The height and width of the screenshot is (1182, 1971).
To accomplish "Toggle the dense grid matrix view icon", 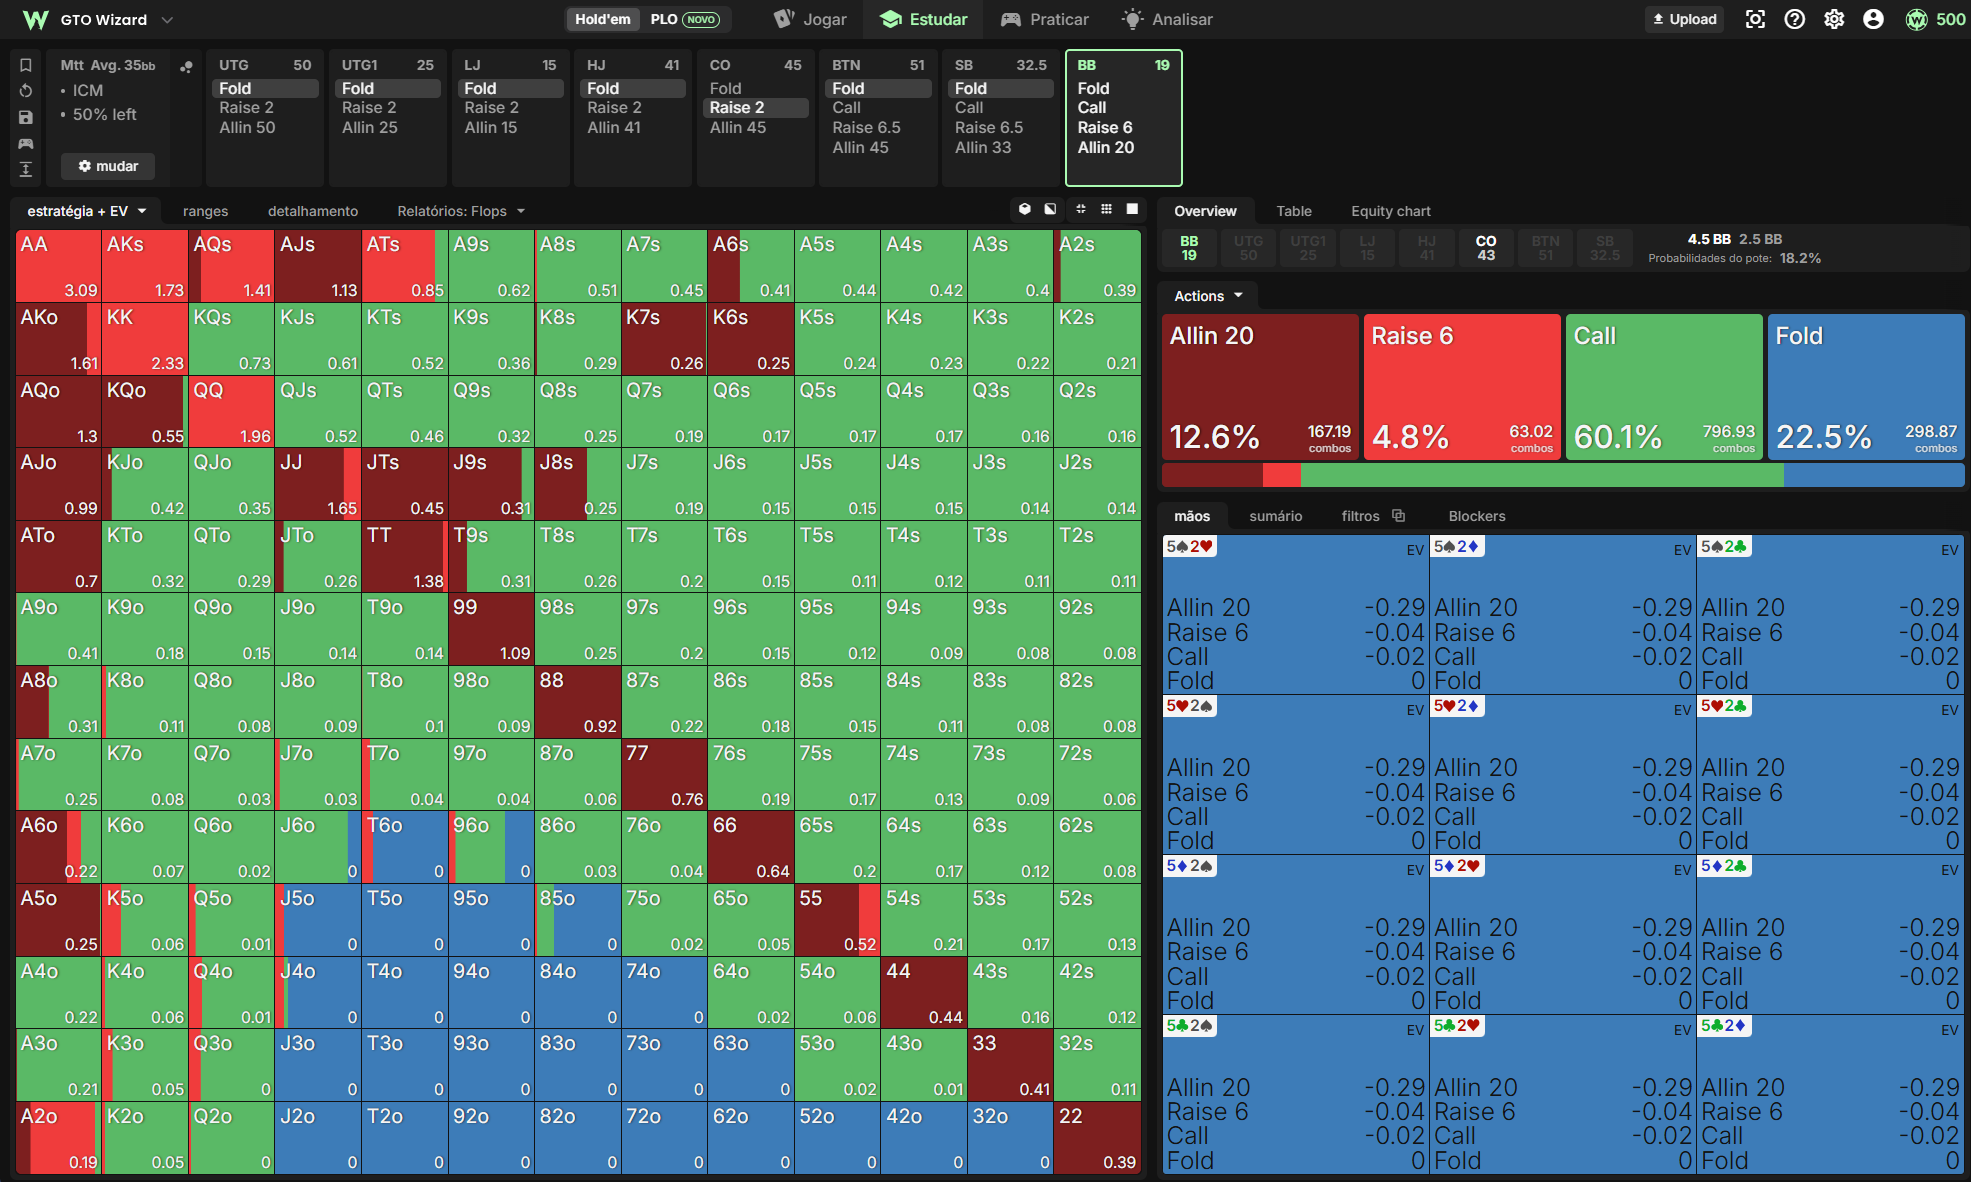I will pyautogui.click(x=1106, y=209).
